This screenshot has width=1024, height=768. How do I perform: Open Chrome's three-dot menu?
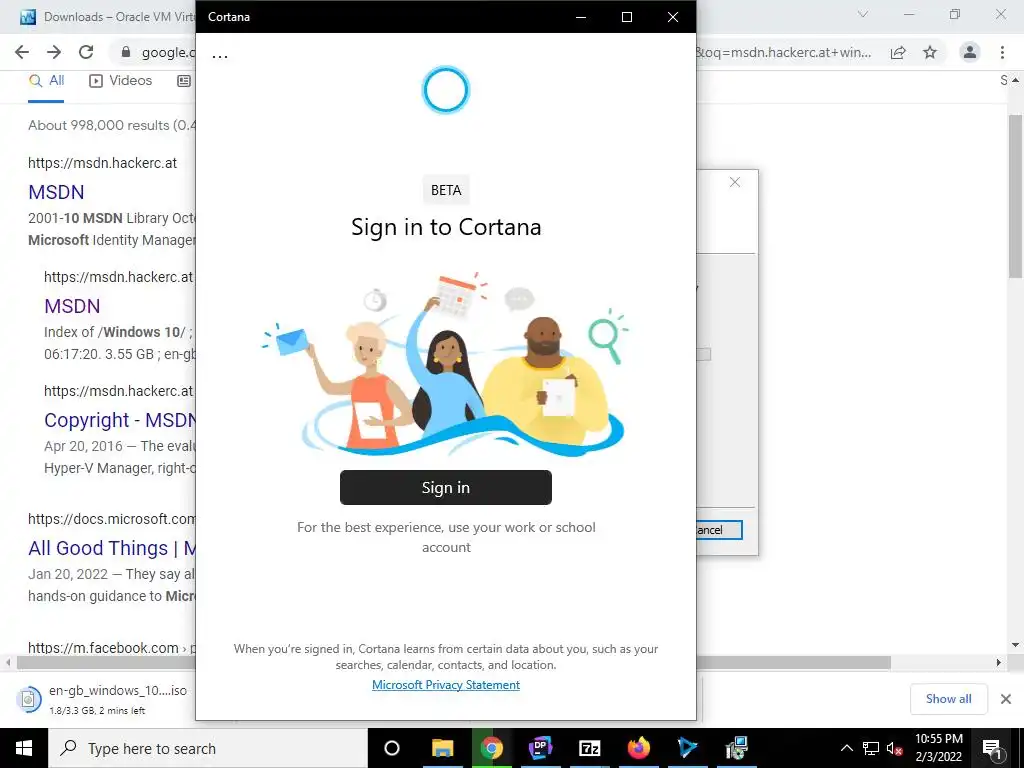1002,52
